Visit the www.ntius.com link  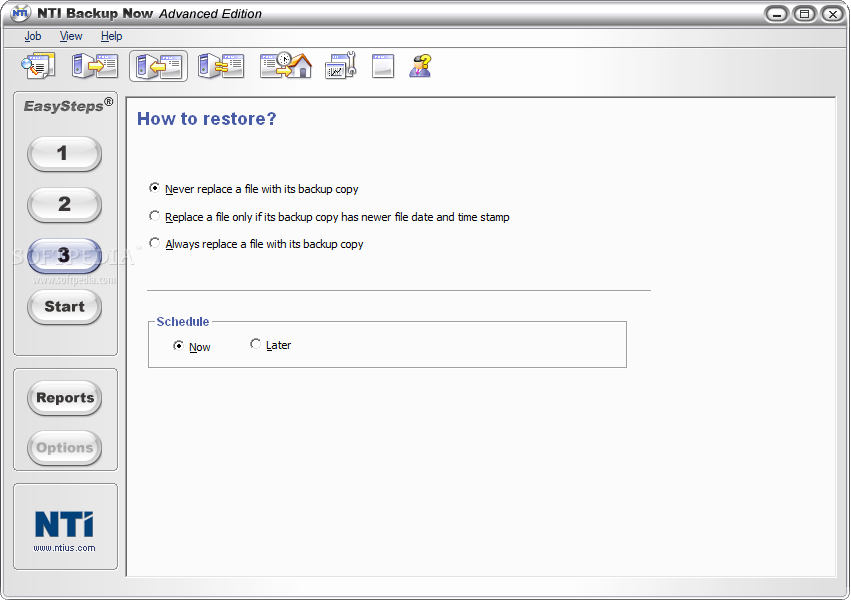[x=65, y=548]
